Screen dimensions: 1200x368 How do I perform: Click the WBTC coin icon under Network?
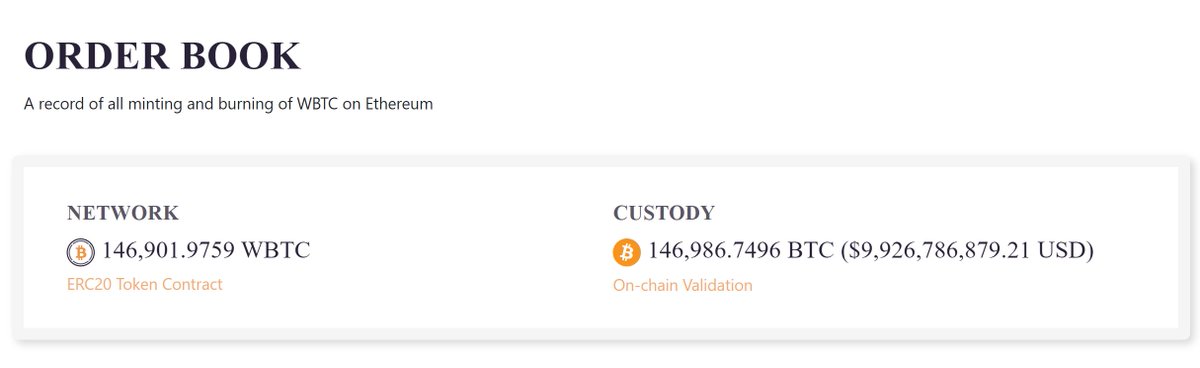pos(80,251)
